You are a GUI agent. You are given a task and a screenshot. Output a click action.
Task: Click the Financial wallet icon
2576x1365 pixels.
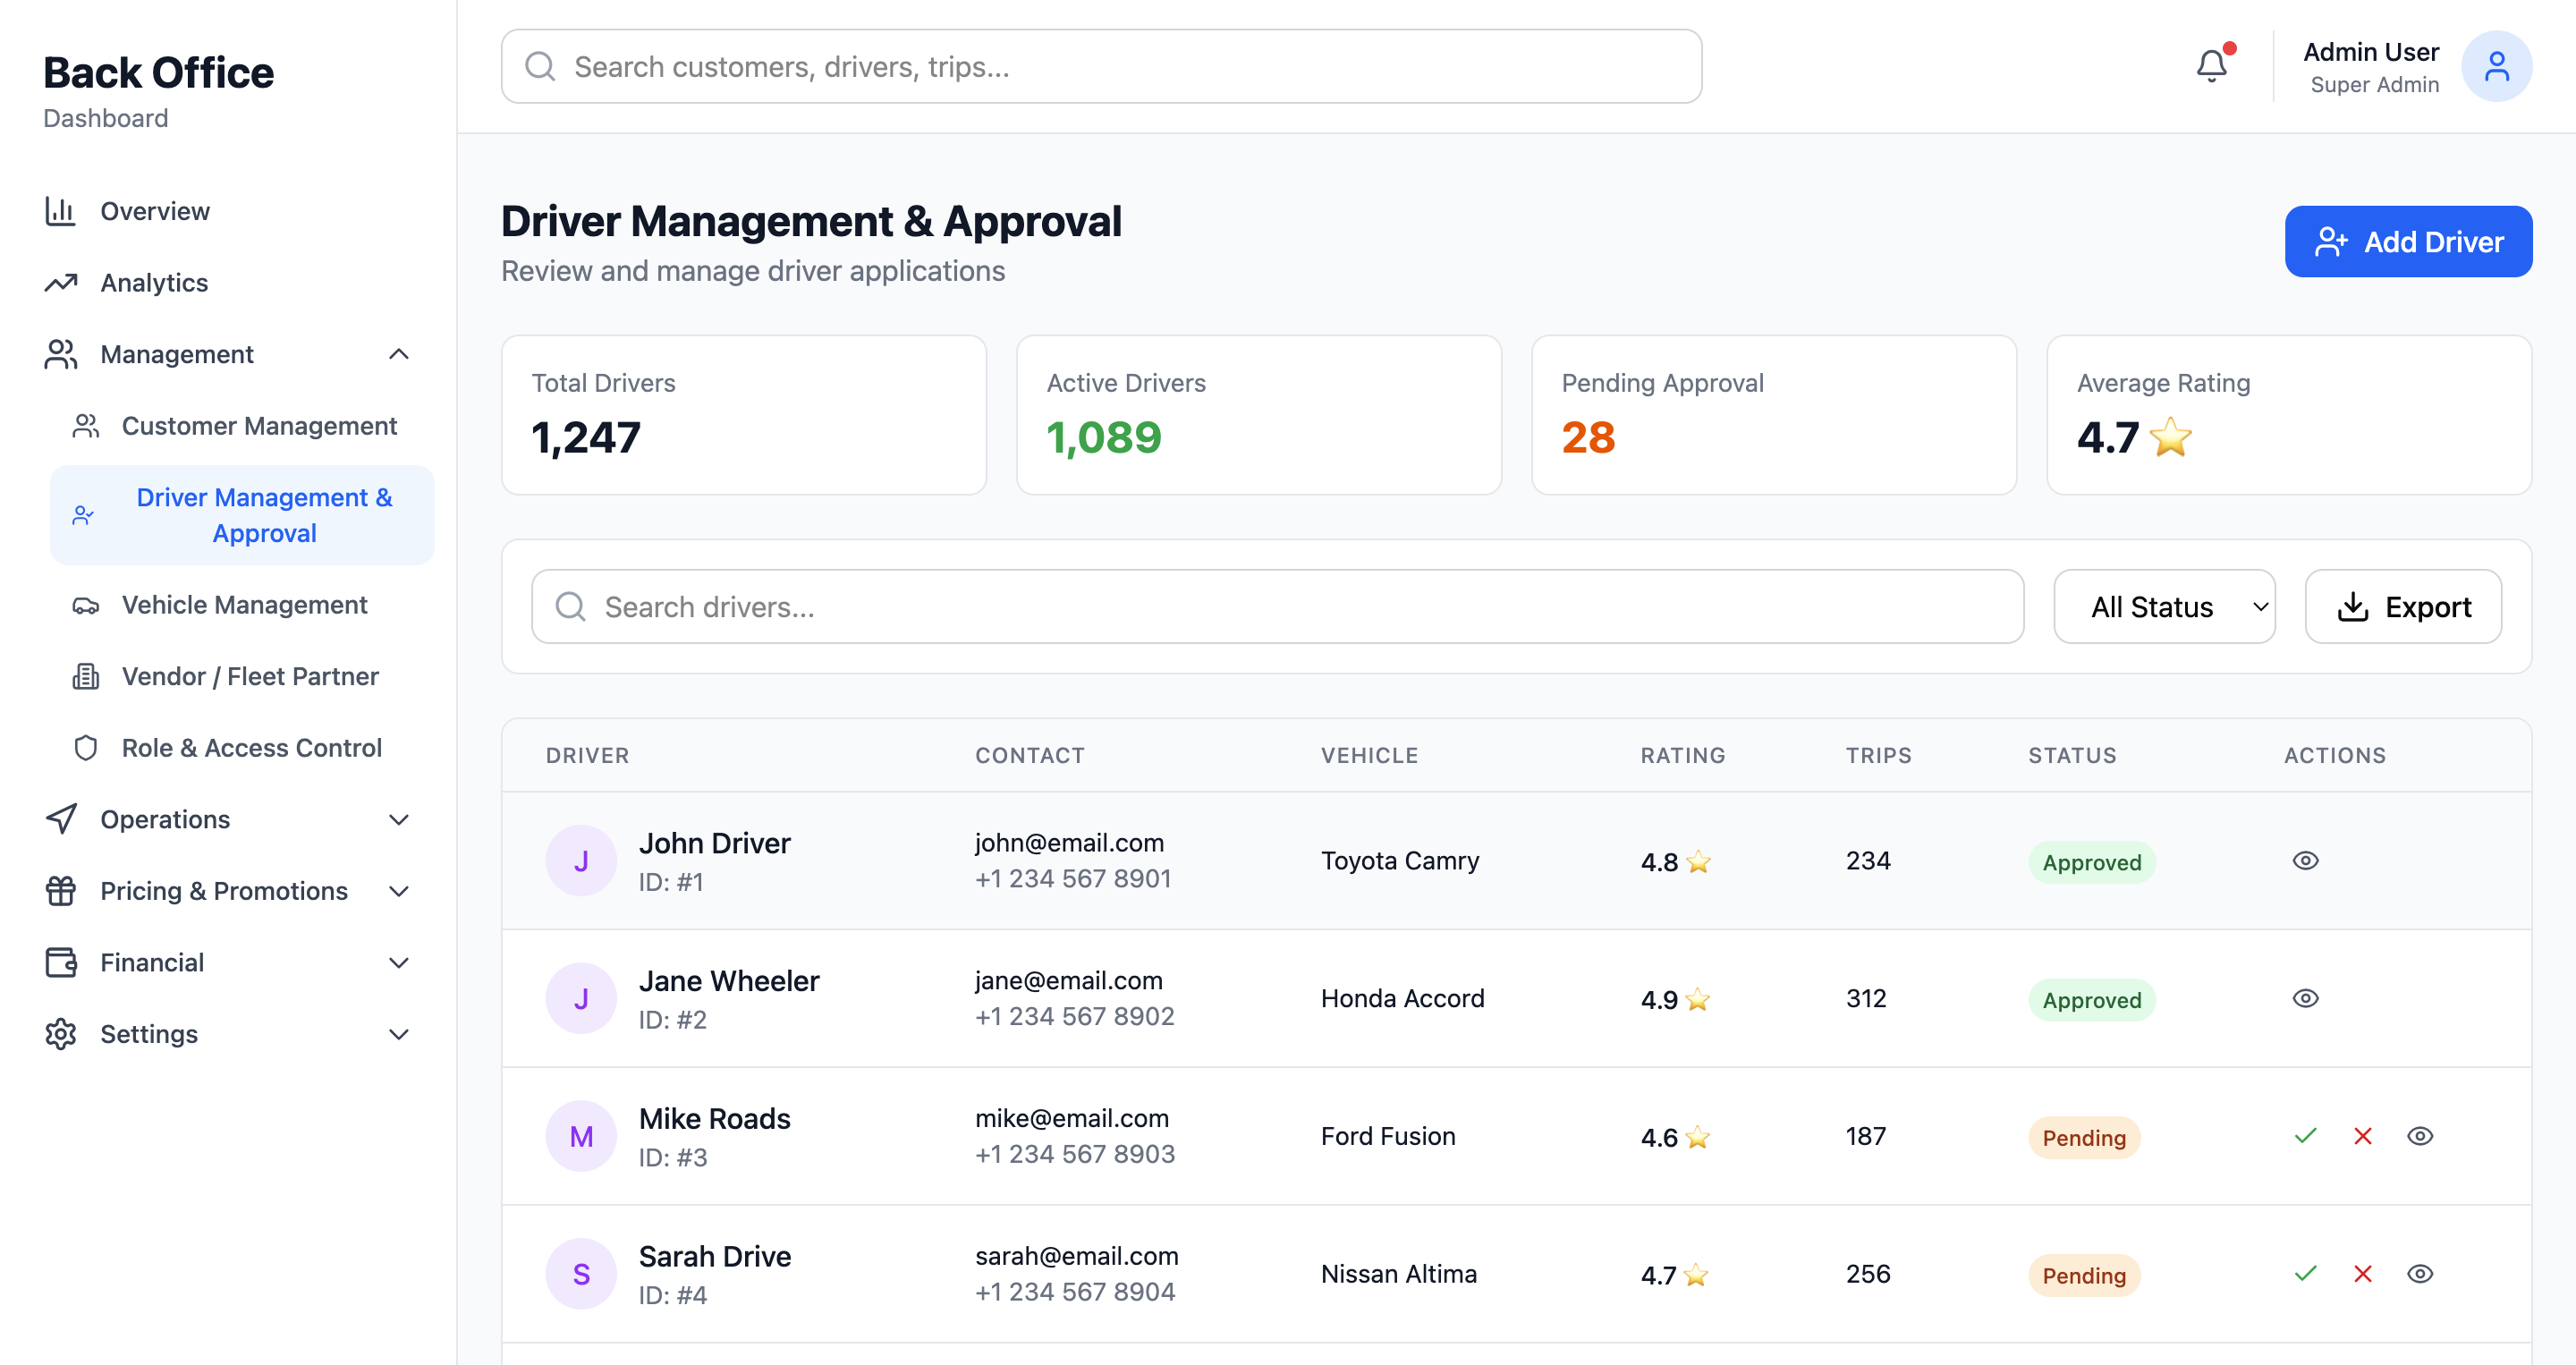[x=60, y=963]
